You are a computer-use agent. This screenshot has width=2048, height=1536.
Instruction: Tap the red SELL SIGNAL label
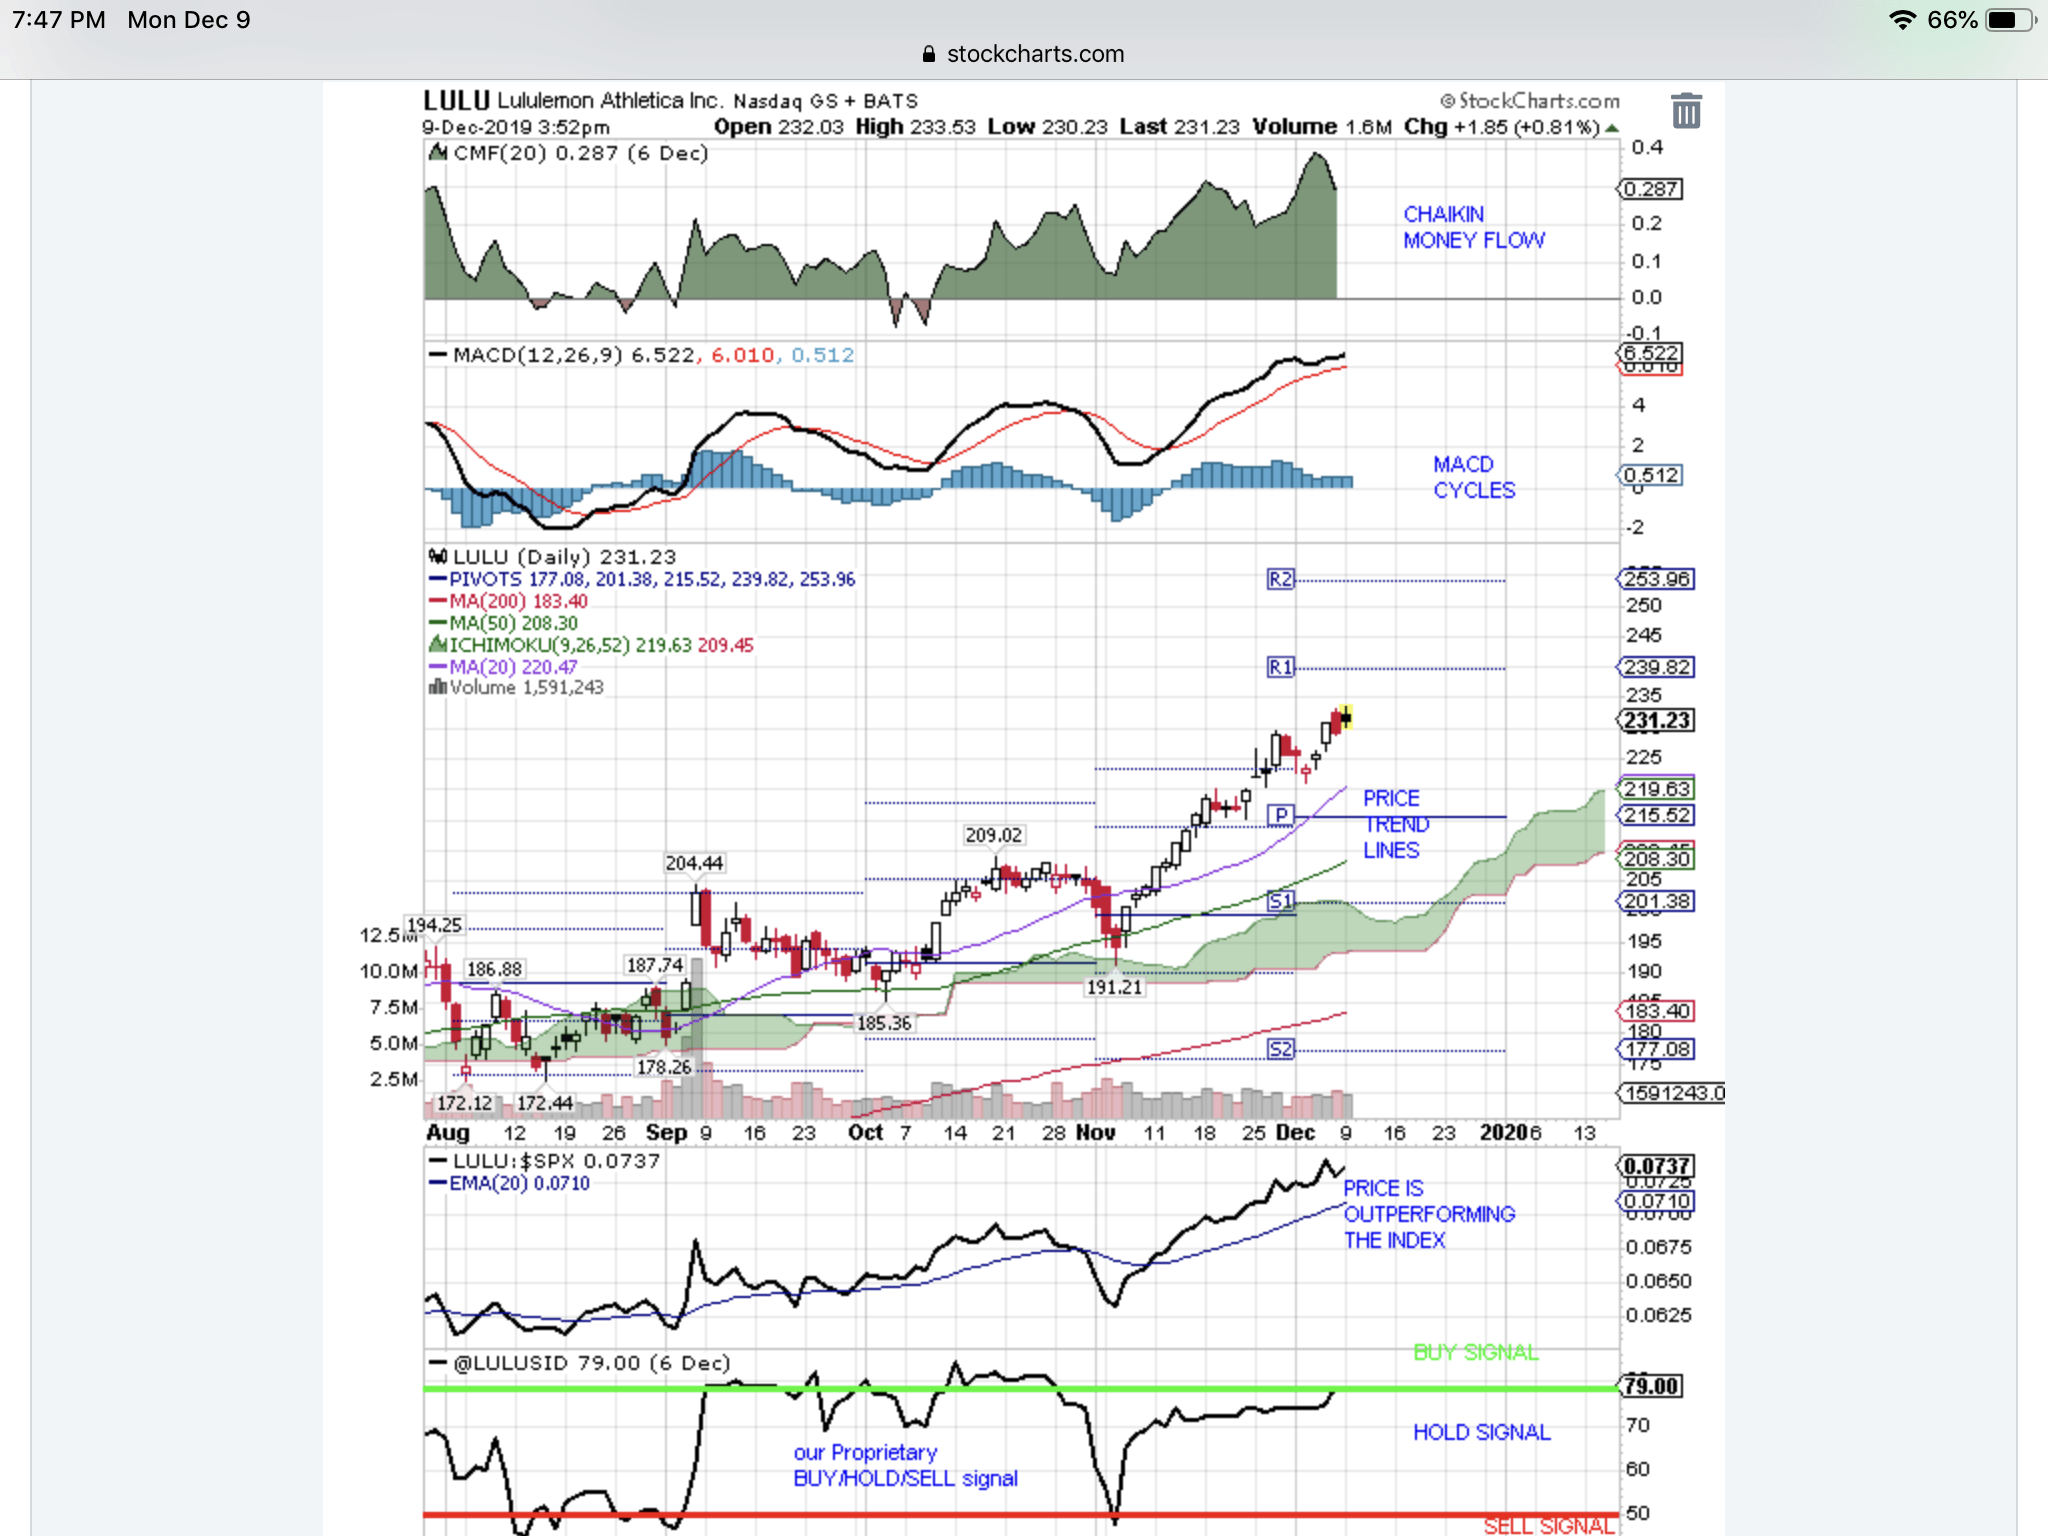point(1549,1525)
